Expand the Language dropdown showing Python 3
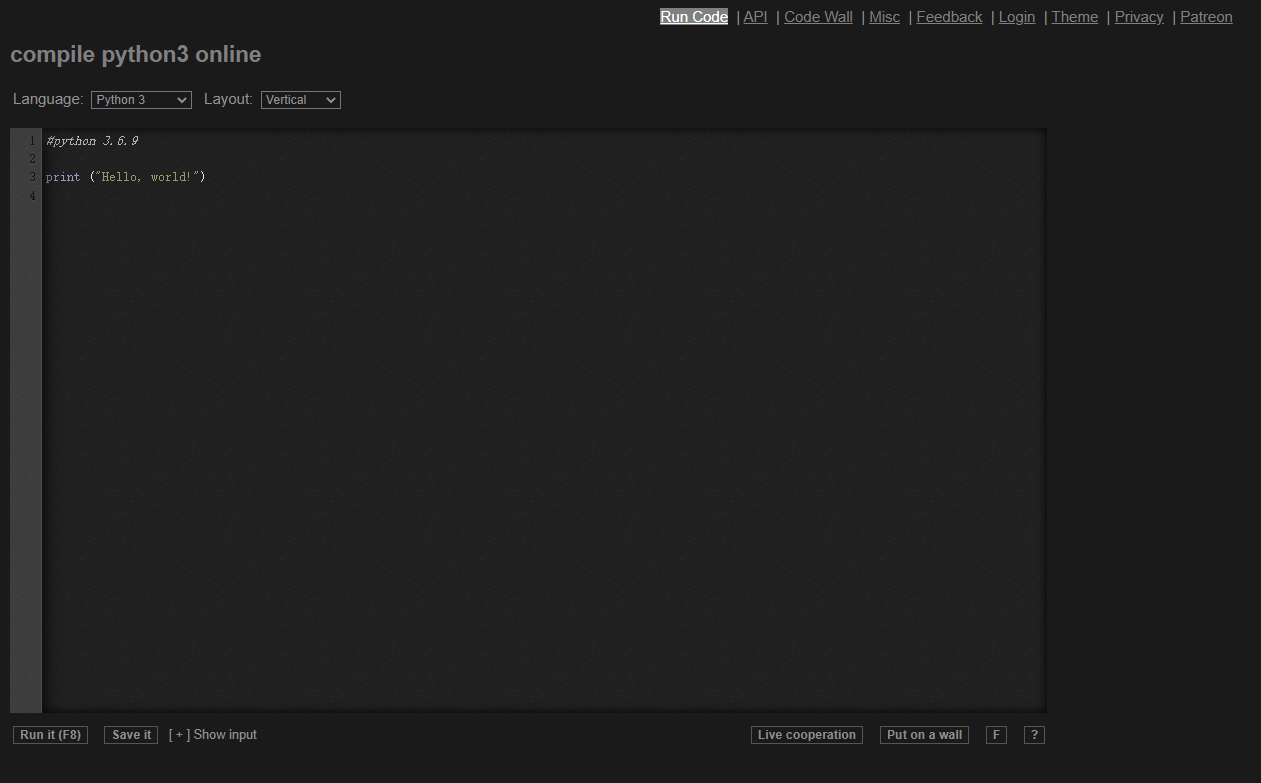The width and height of the screenshot is (1261, 783). click(x=141, y=100)
